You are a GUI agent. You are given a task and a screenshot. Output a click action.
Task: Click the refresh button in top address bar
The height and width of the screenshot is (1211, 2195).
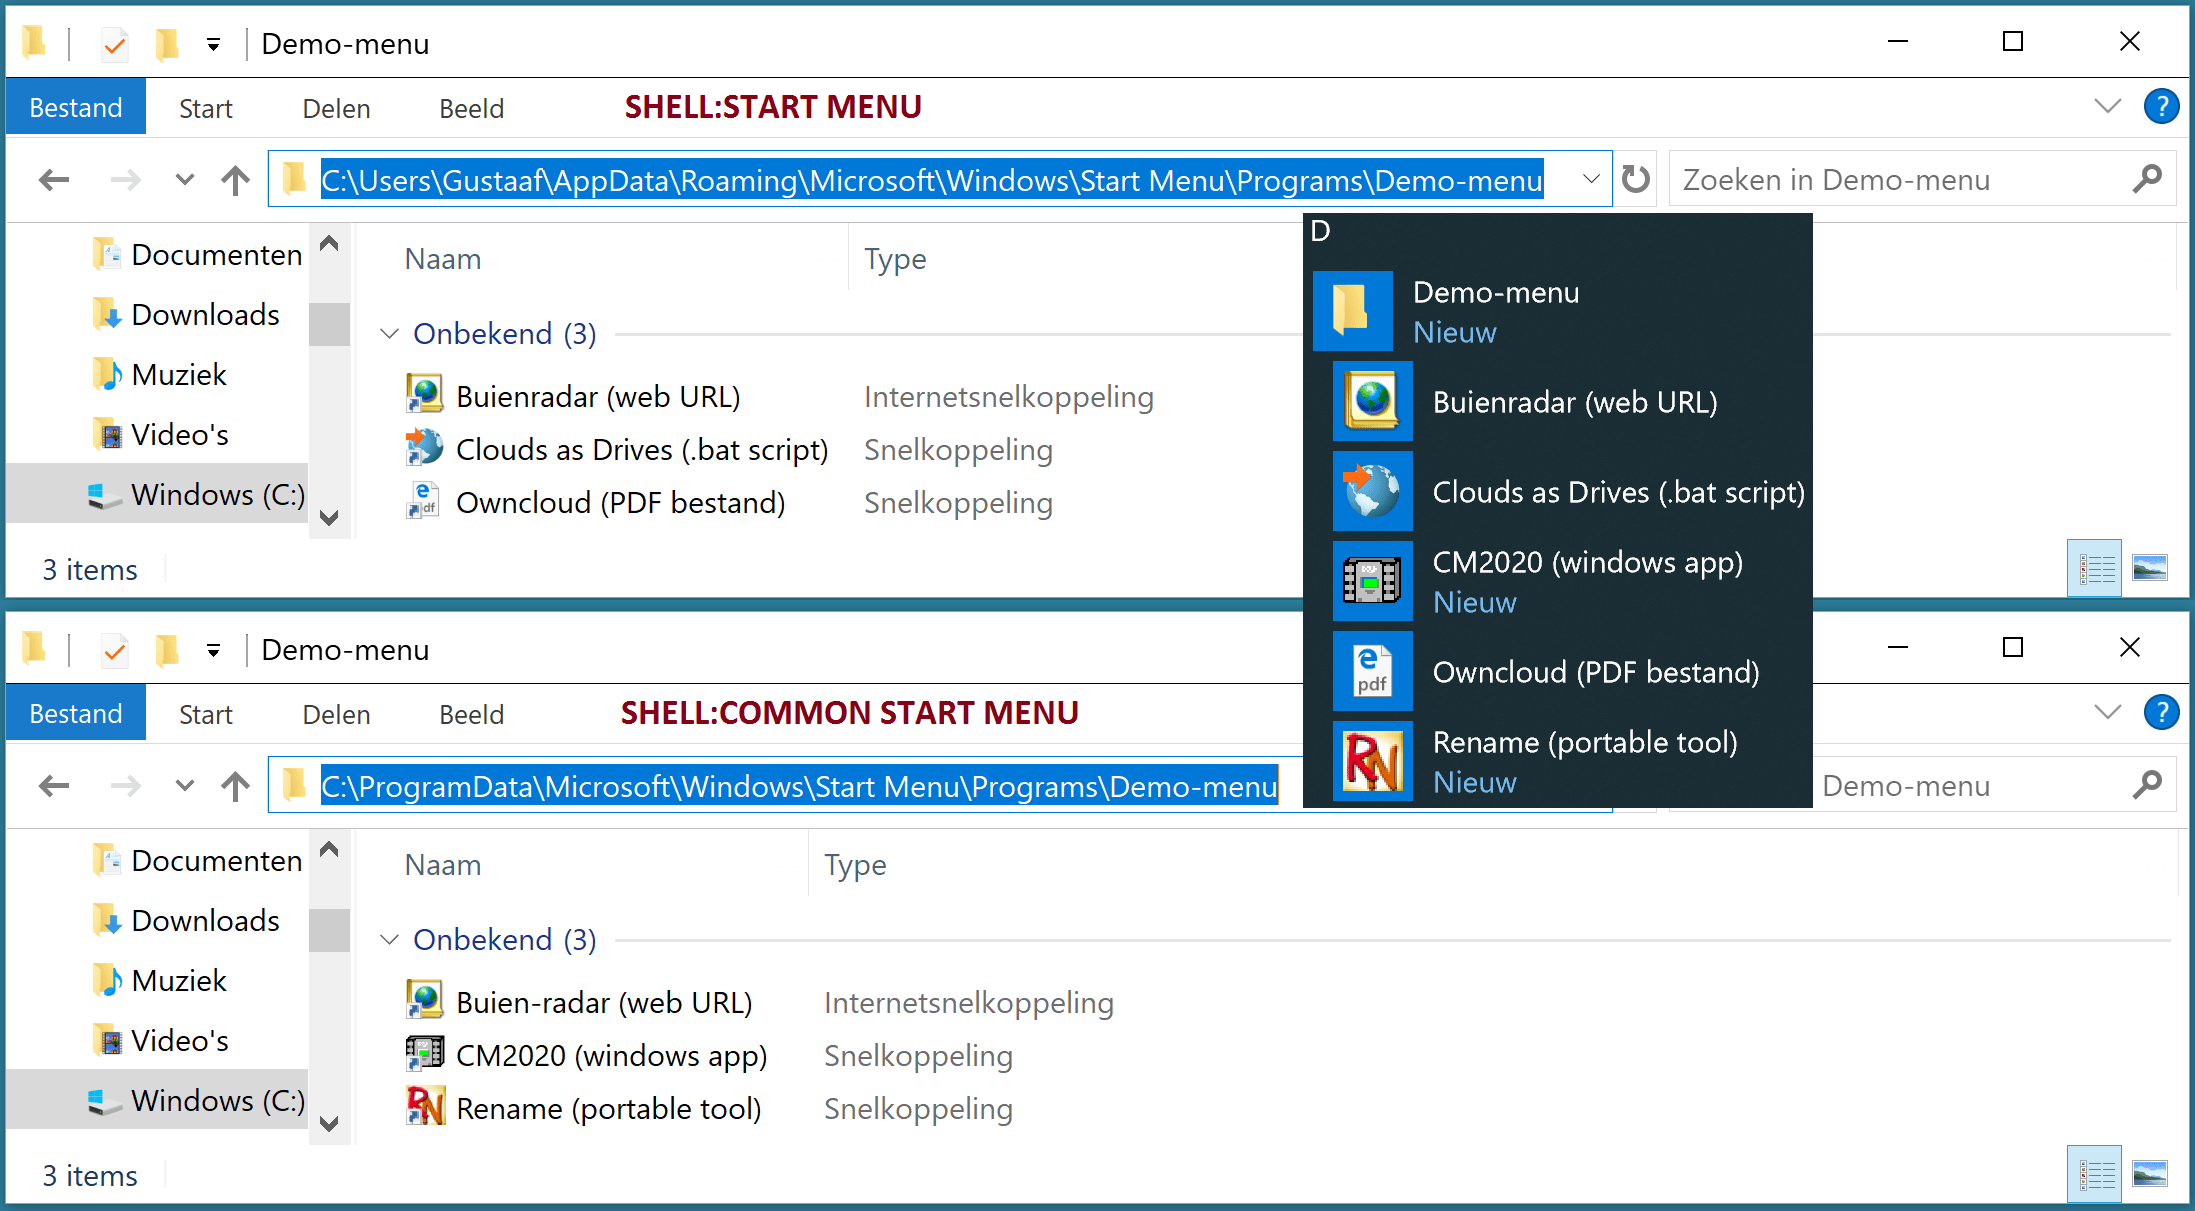[x=1636, y=179]
